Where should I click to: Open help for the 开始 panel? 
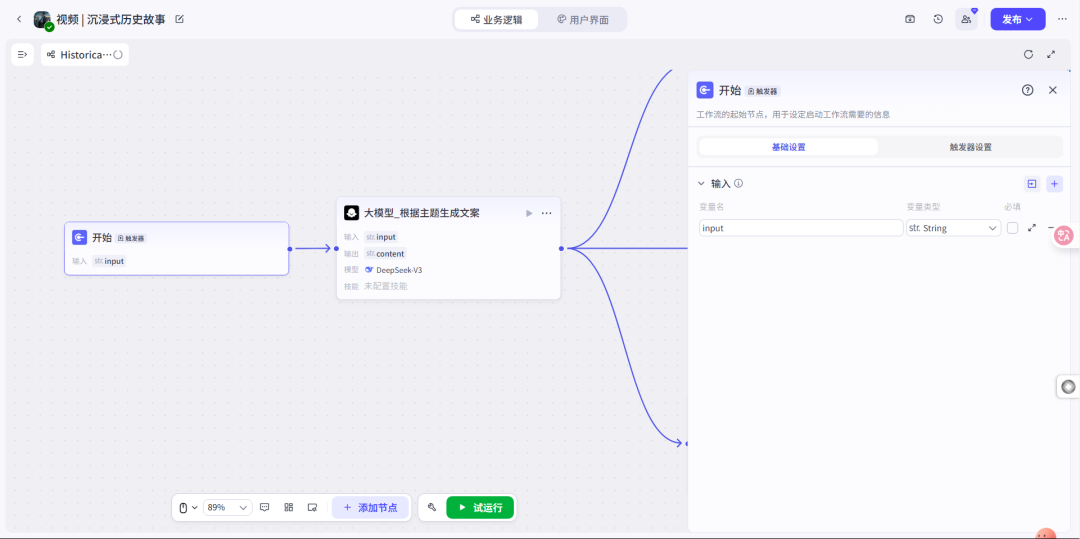1028,90
